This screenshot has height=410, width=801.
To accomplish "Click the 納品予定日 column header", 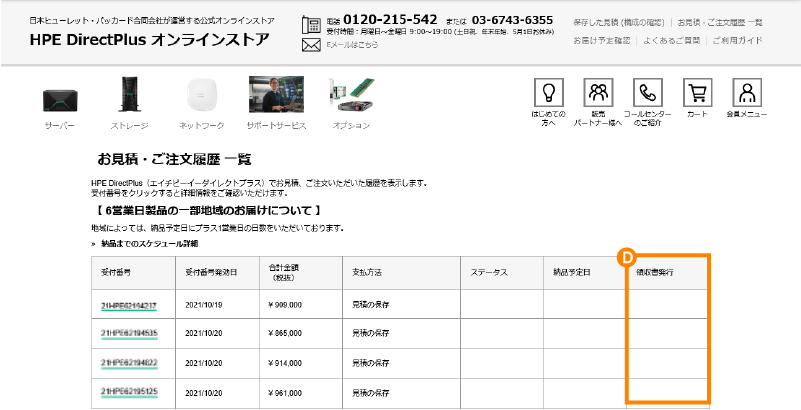I will pos(585,273).
